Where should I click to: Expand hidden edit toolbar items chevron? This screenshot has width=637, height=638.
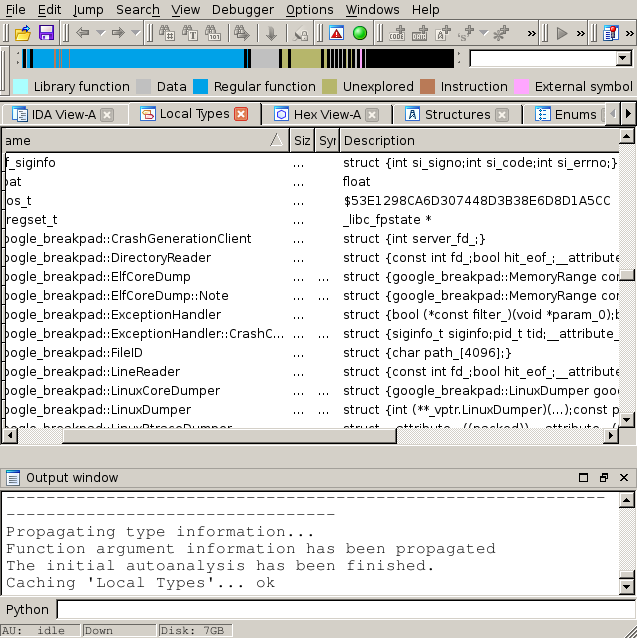pos(531,33)
